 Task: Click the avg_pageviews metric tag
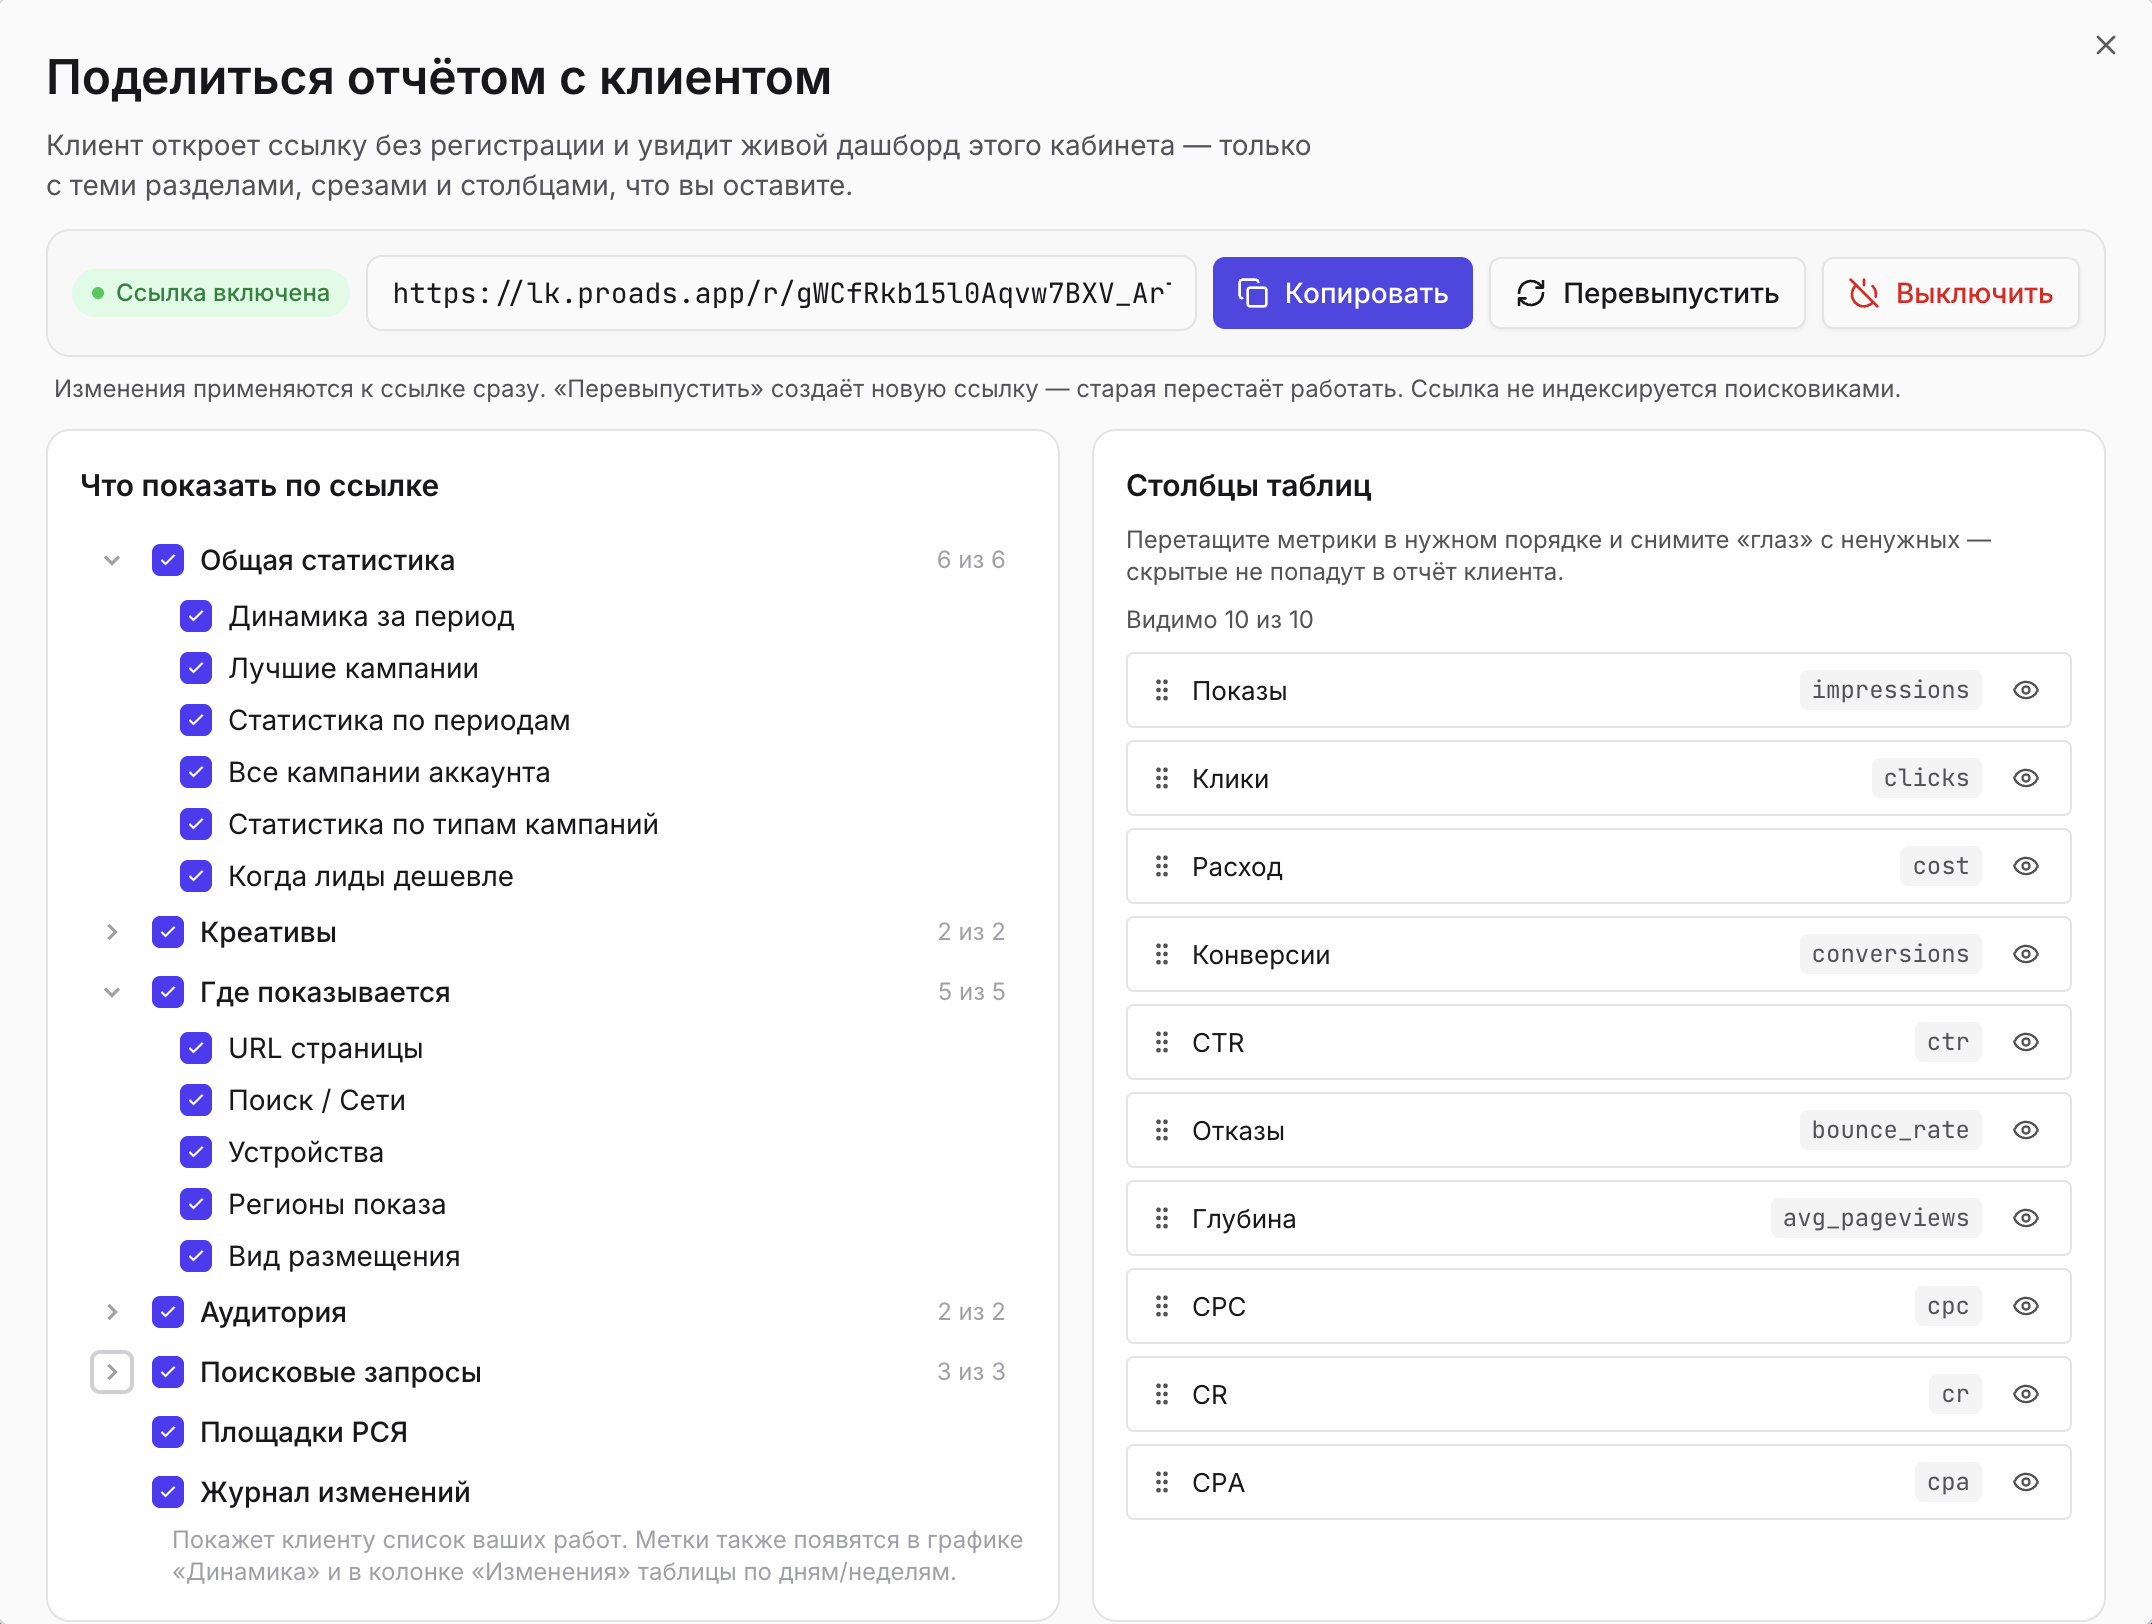(x=1876, y=1218)
